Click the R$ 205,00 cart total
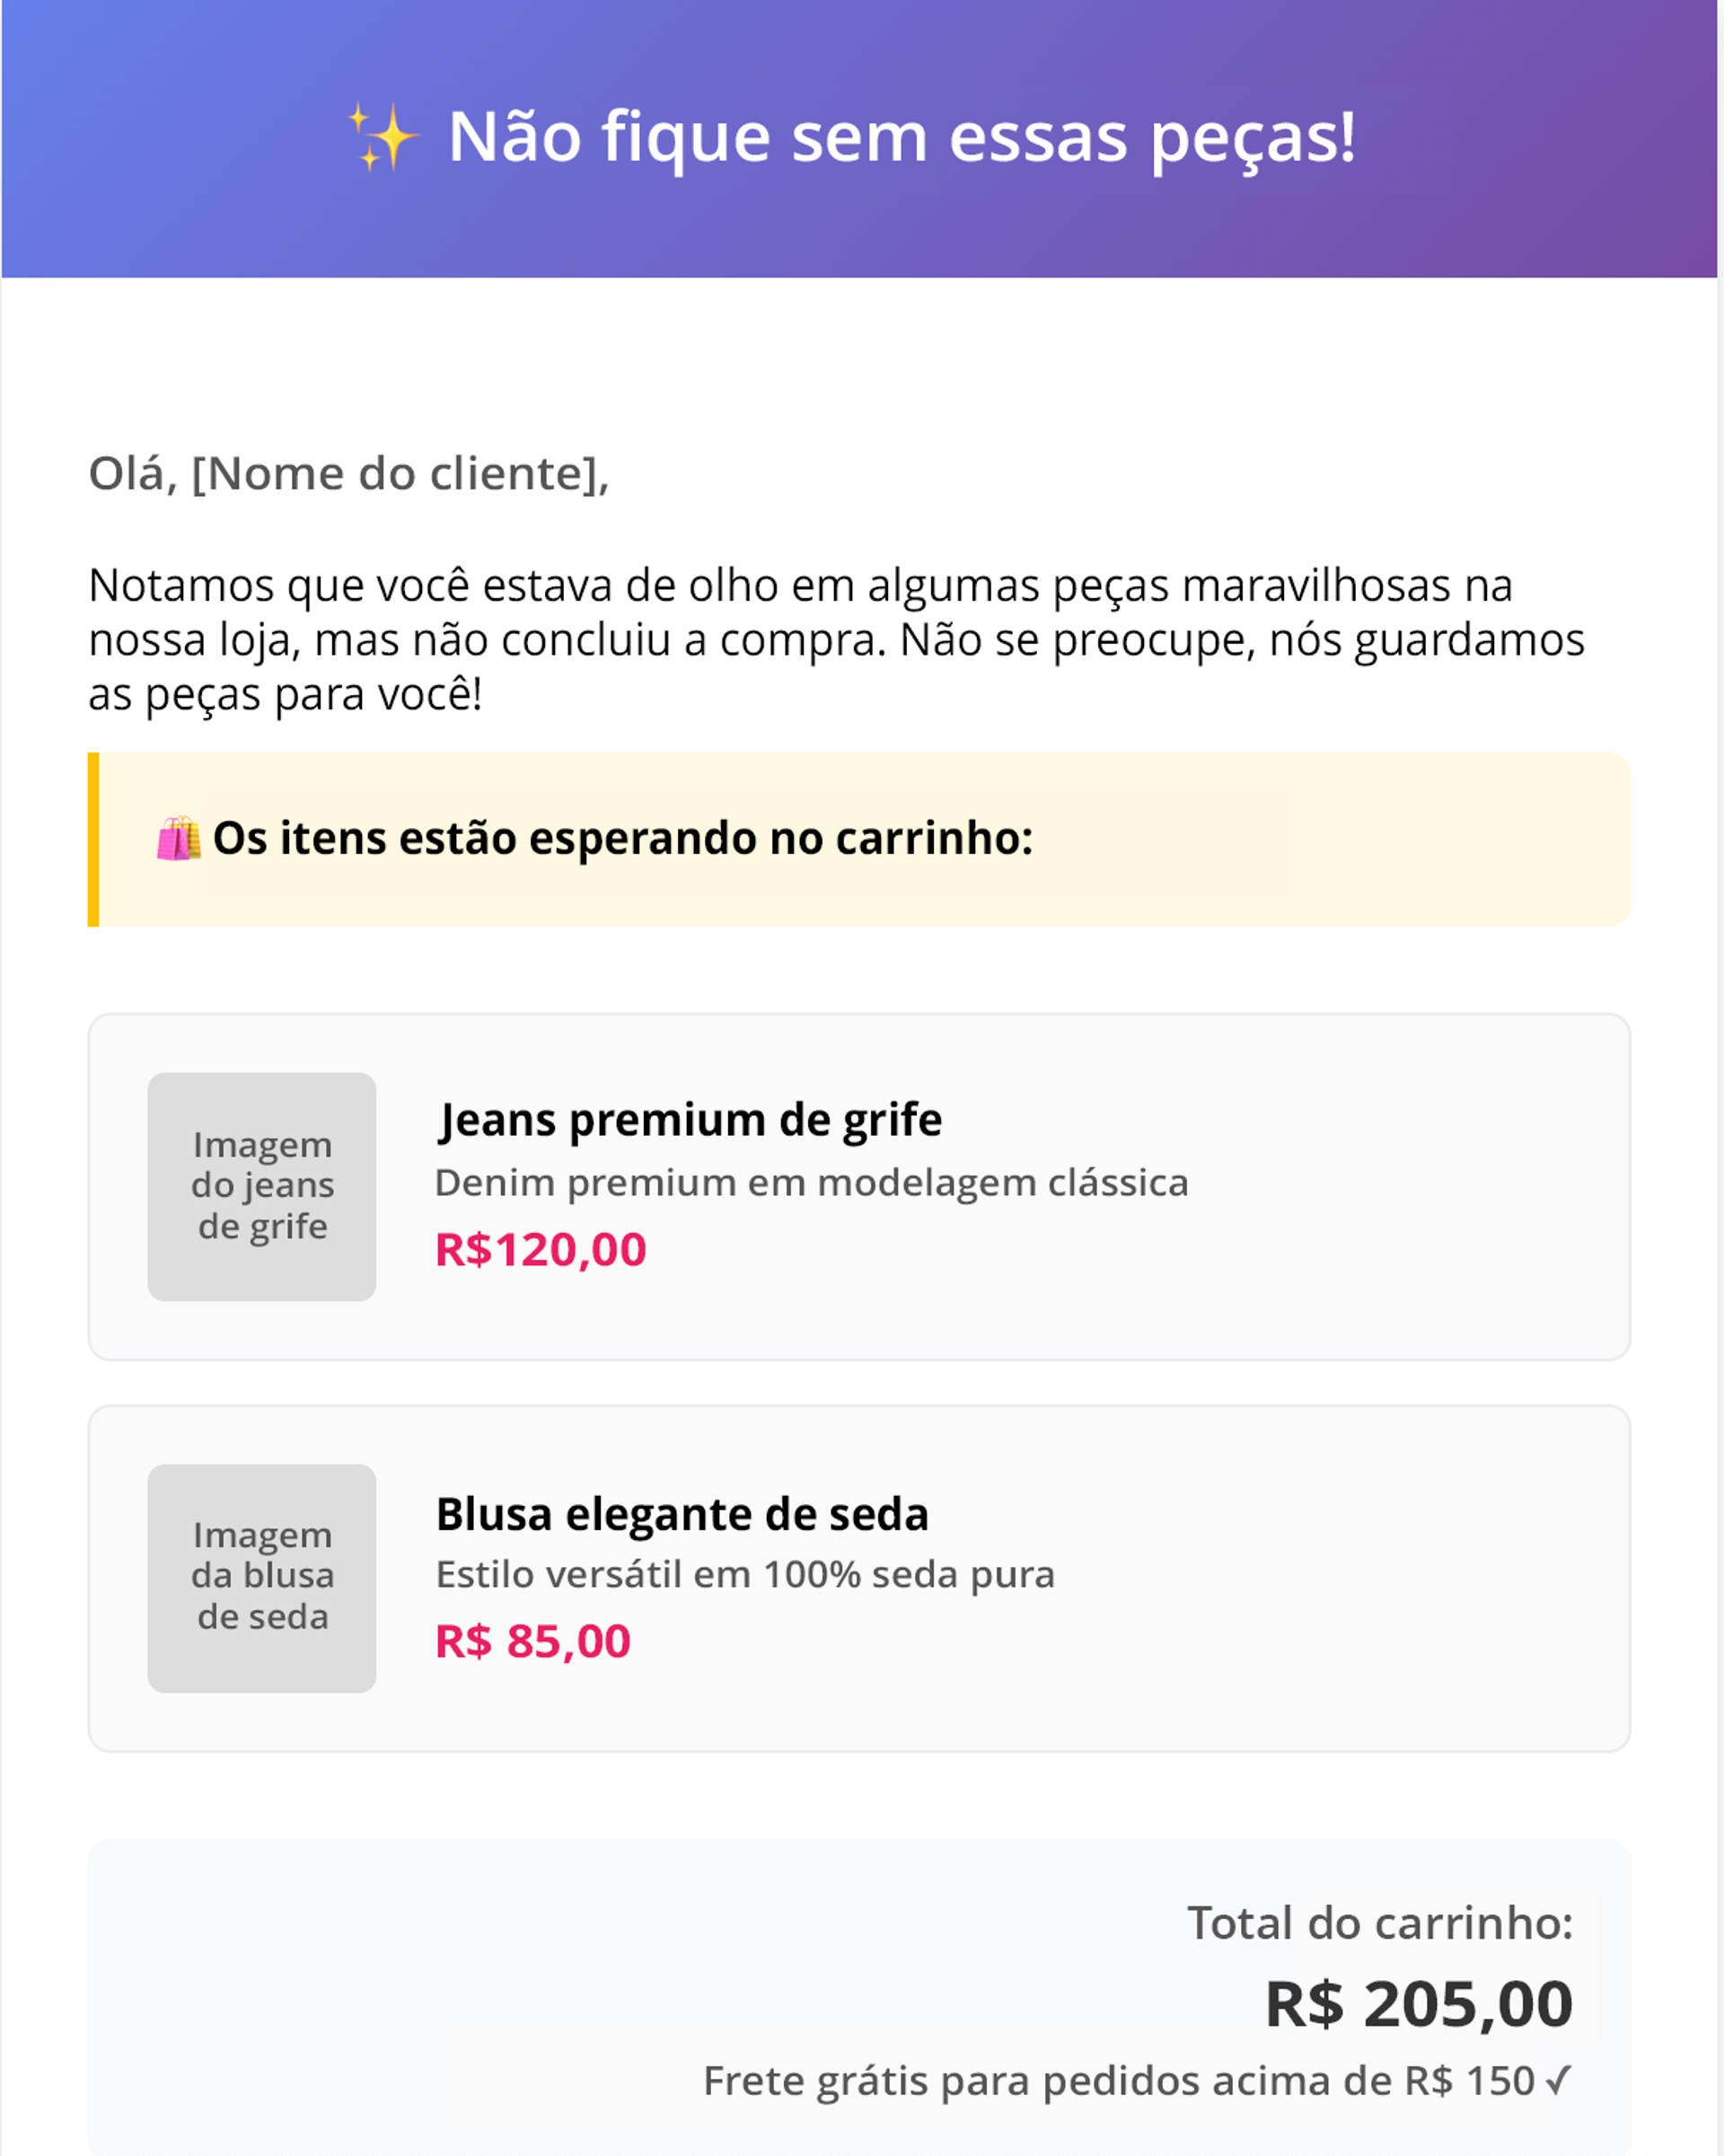1724x2156 pixels. [x=1418, y=2004]
